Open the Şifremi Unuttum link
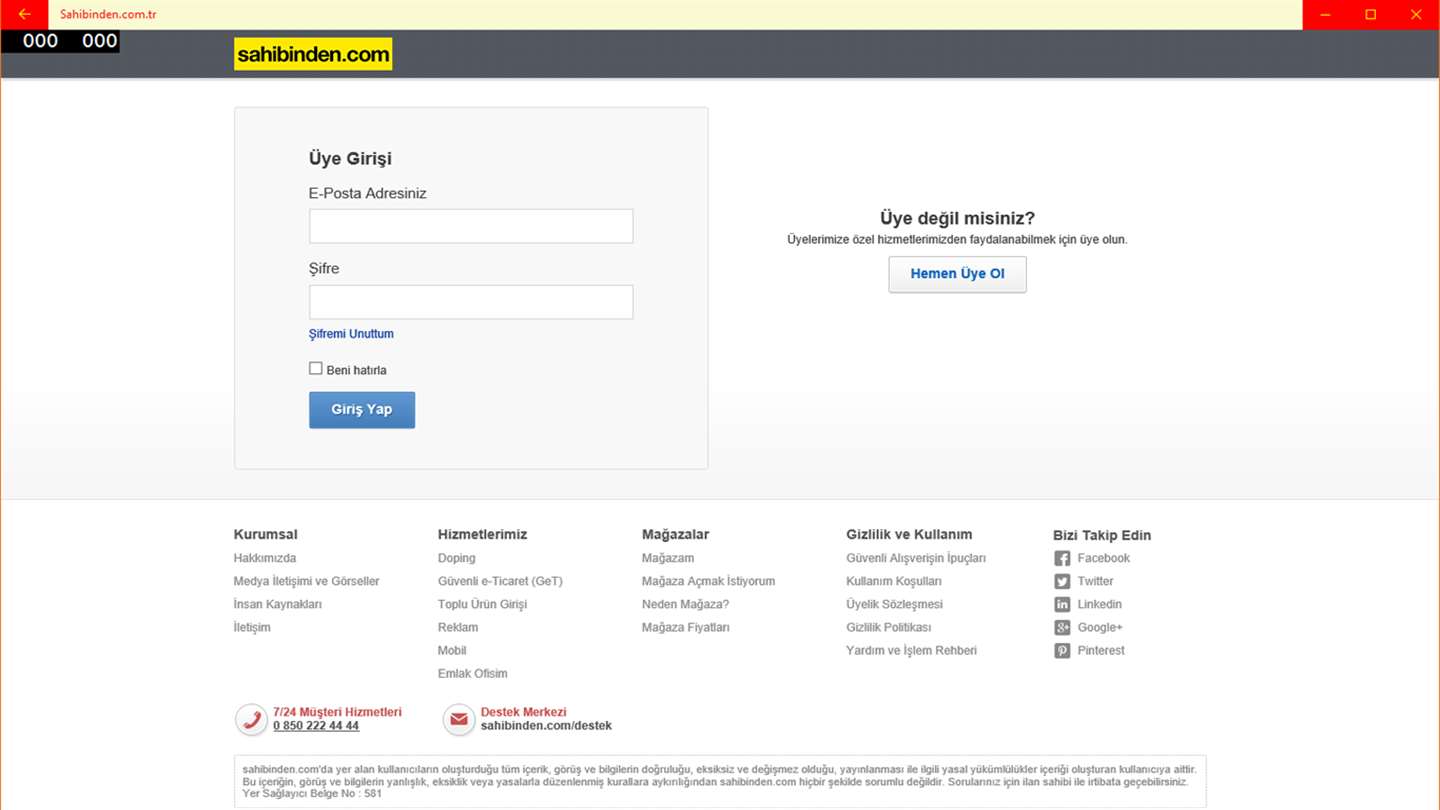The image size is (1440, 810). point(351,334)
